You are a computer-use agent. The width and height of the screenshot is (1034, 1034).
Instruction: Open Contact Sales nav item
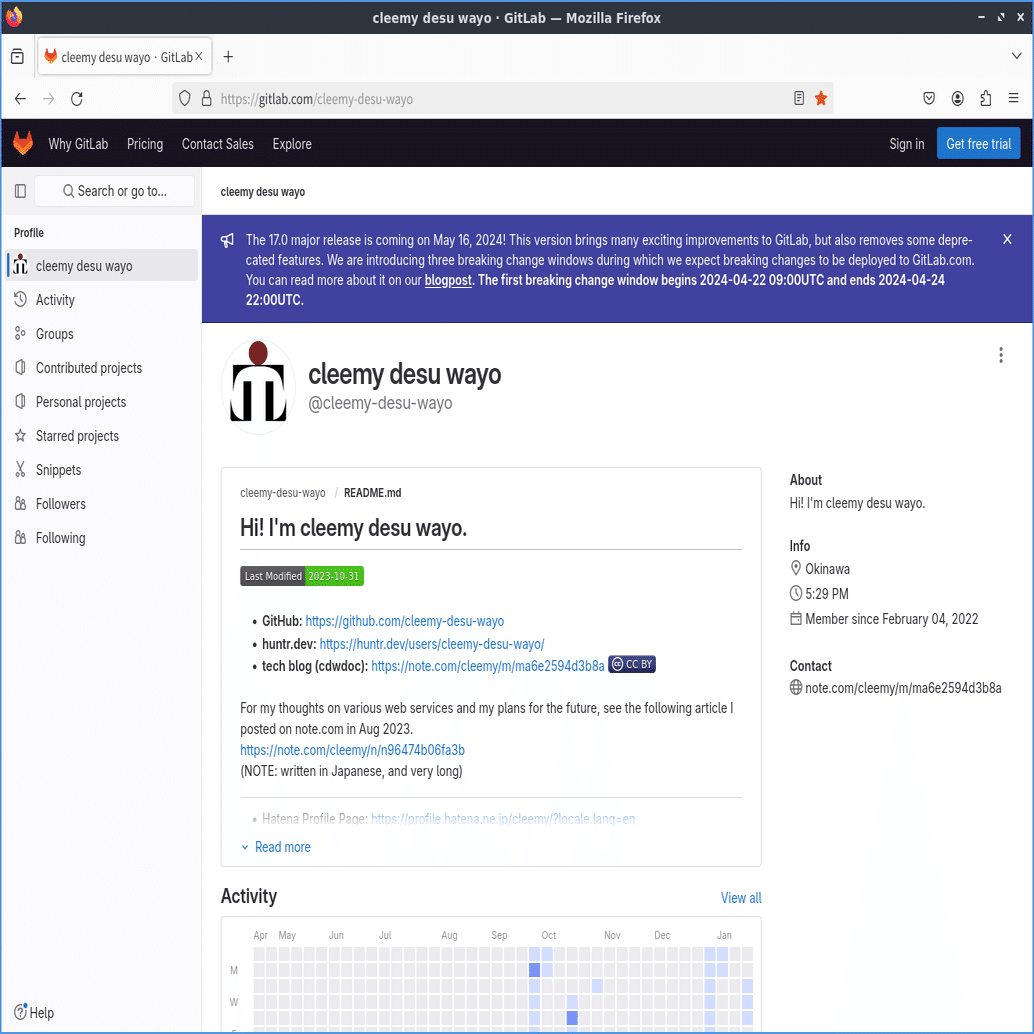218,144
